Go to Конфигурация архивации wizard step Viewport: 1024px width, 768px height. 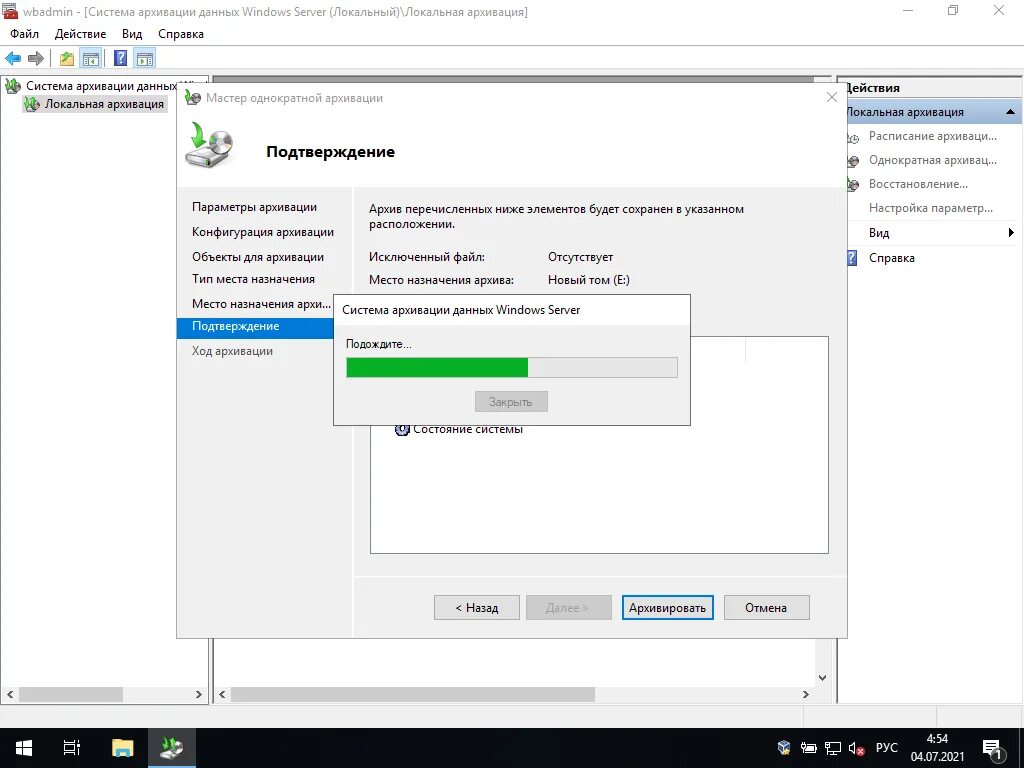pos(263,232)
